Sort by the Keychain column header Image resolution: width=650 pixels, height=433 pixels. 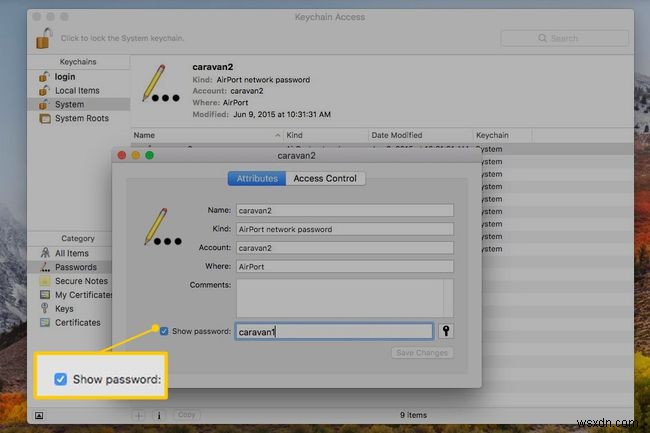point(502,135)
